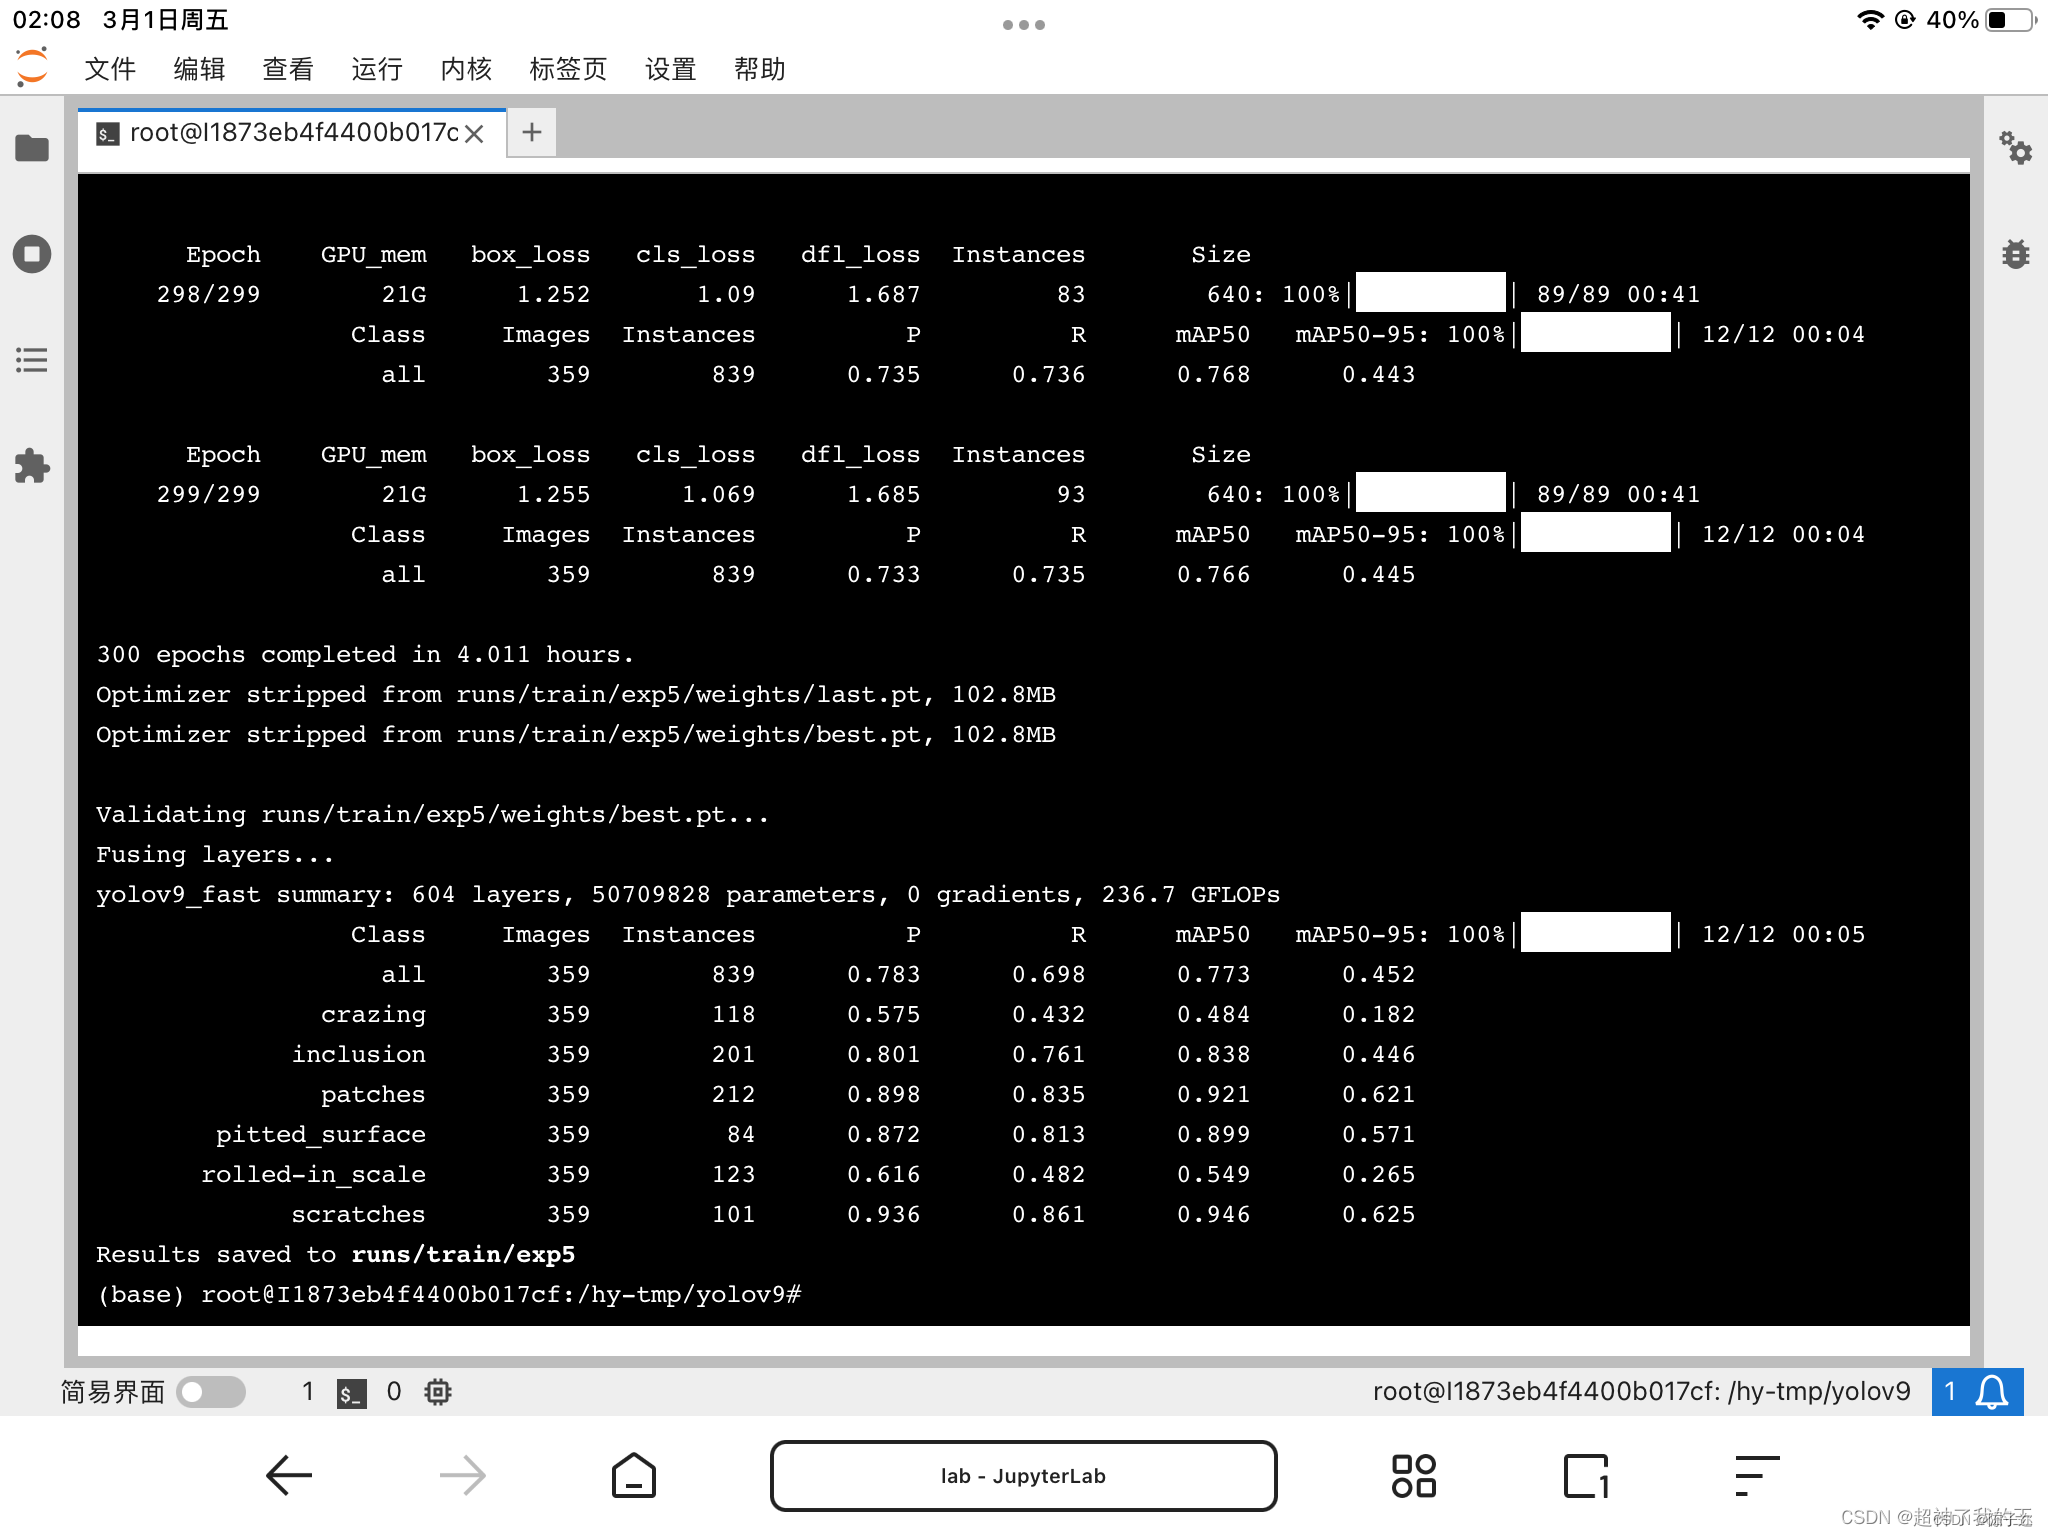Click the JupyterLab logo icon
Viewport: 2048px width, 1536px height.
point(32,68)
